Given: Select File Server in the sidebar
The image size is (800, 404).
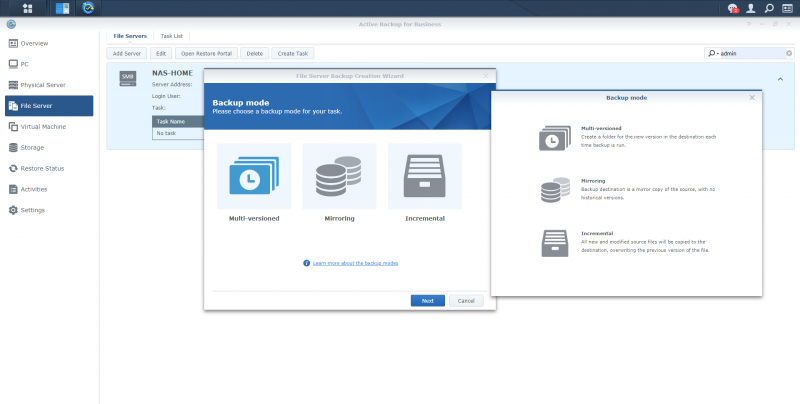Looking at the screenshot, I should (49, 106).
